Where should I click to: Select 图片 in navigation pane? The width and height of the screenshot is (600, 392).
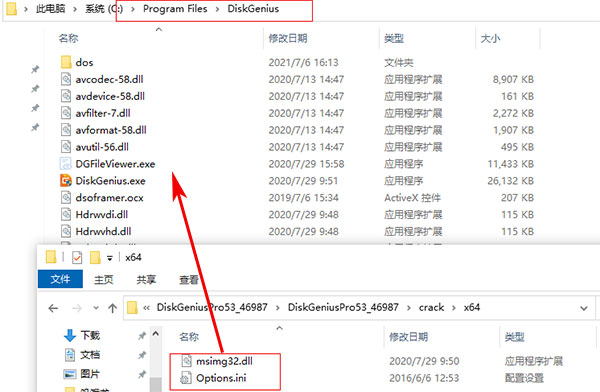(x=90, y=374)
